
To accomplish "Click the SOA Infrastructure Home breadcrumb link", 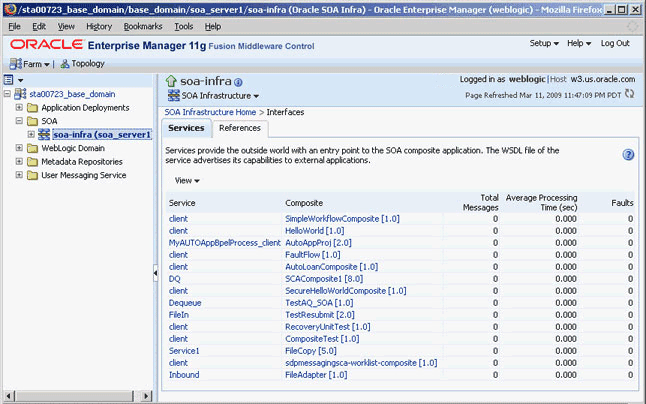I will [x=210, y=112].
